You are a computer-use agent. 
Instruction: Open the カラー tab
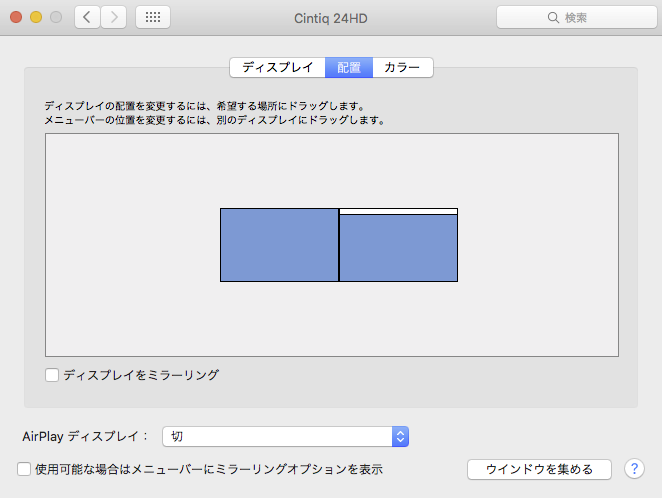[402, 68]
